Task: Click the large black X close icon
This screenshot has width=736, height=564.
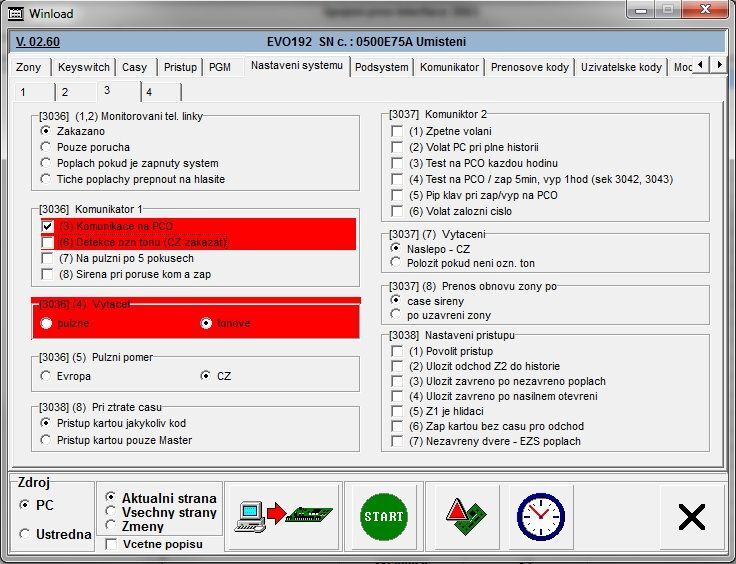Action: [x=691, y=516]
